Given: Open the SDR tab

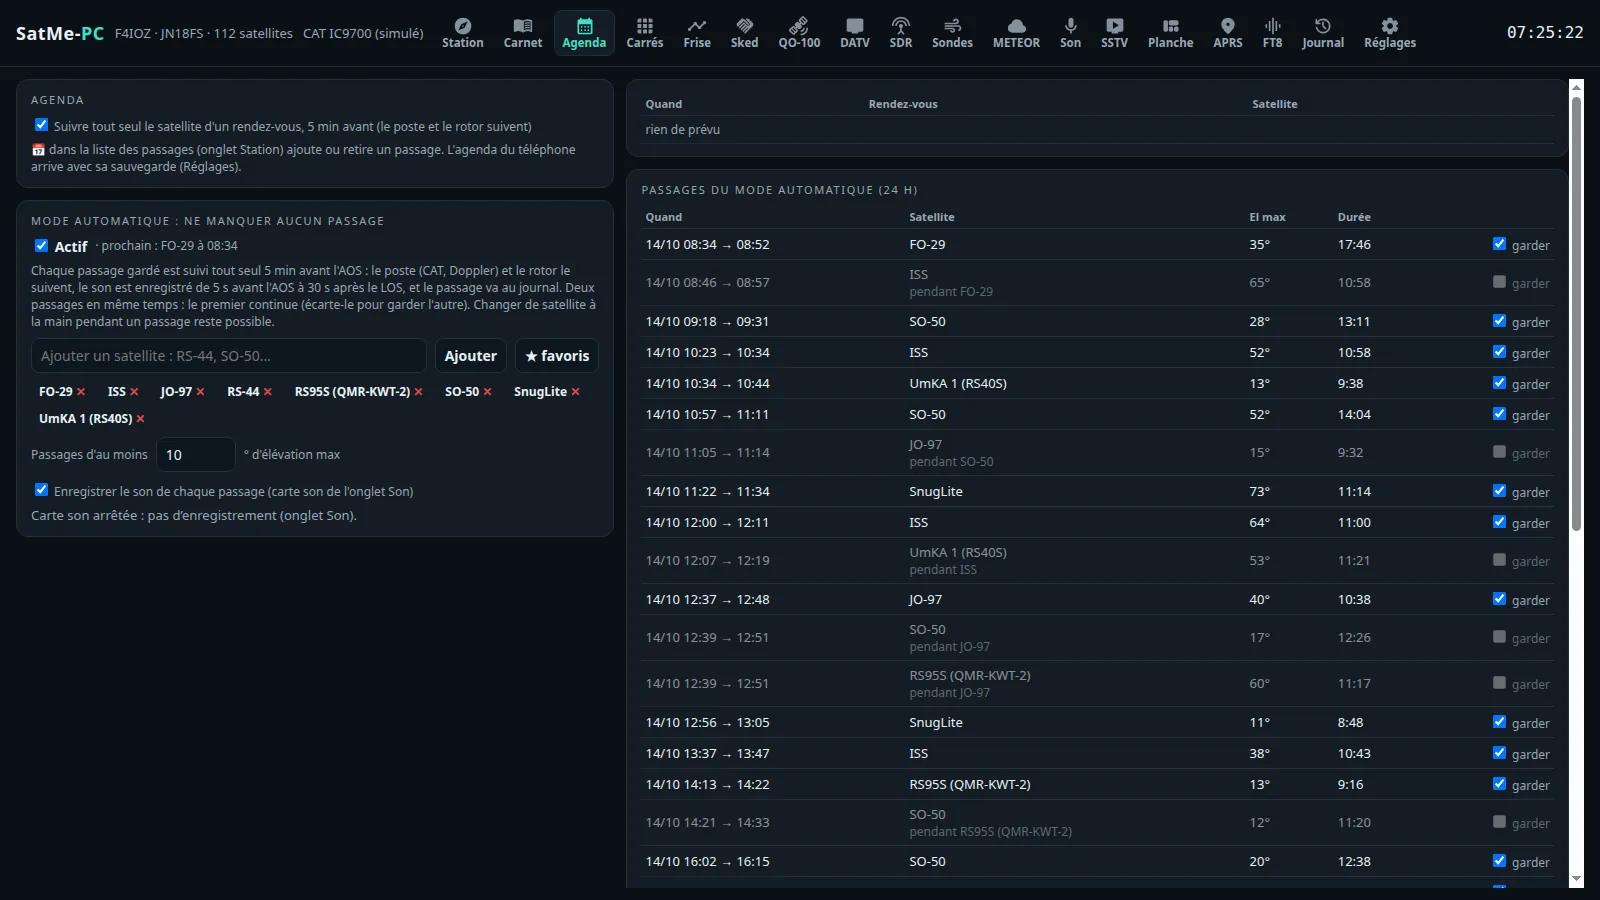Looking at the screenshot, I should (900, 33).
